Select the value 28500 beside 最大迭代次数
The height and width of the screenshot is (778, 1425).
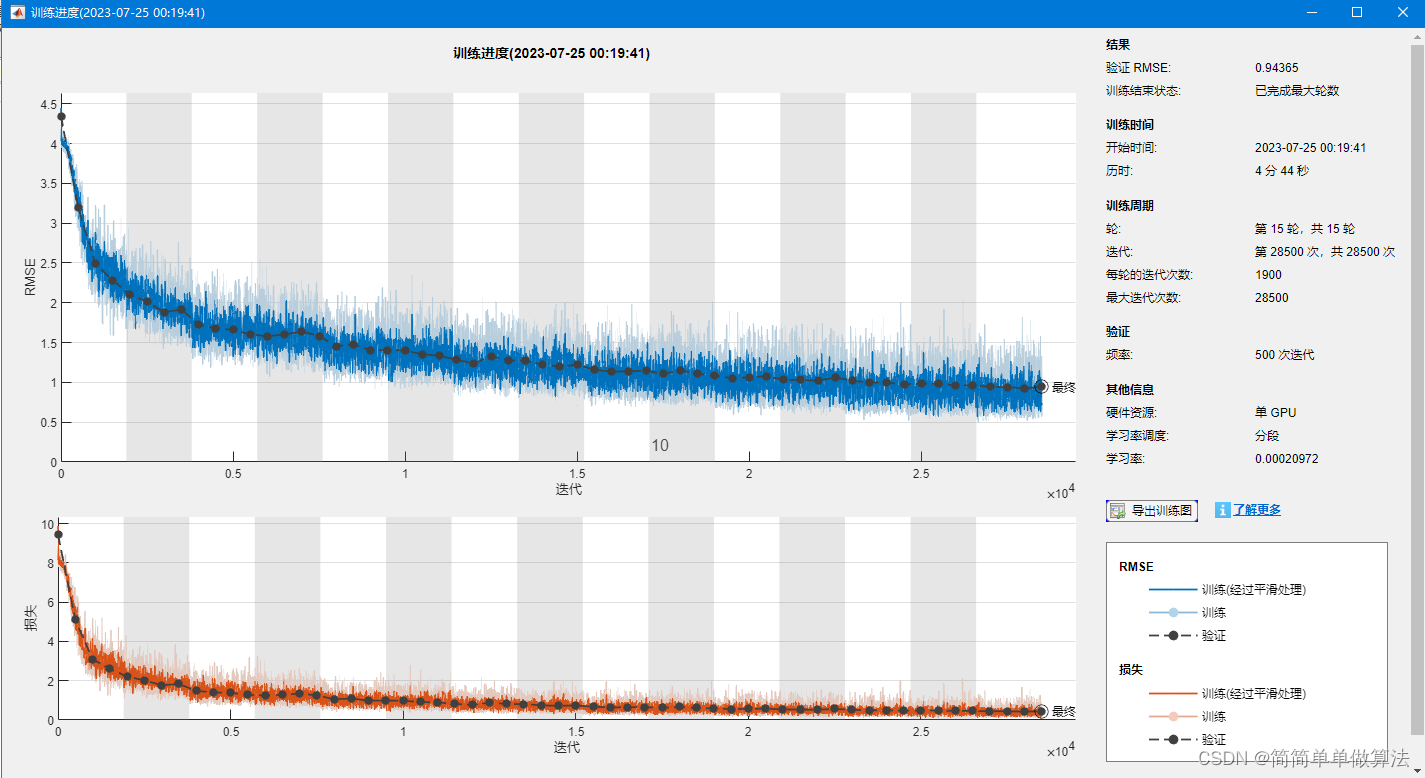click(x=1272, y=298)
